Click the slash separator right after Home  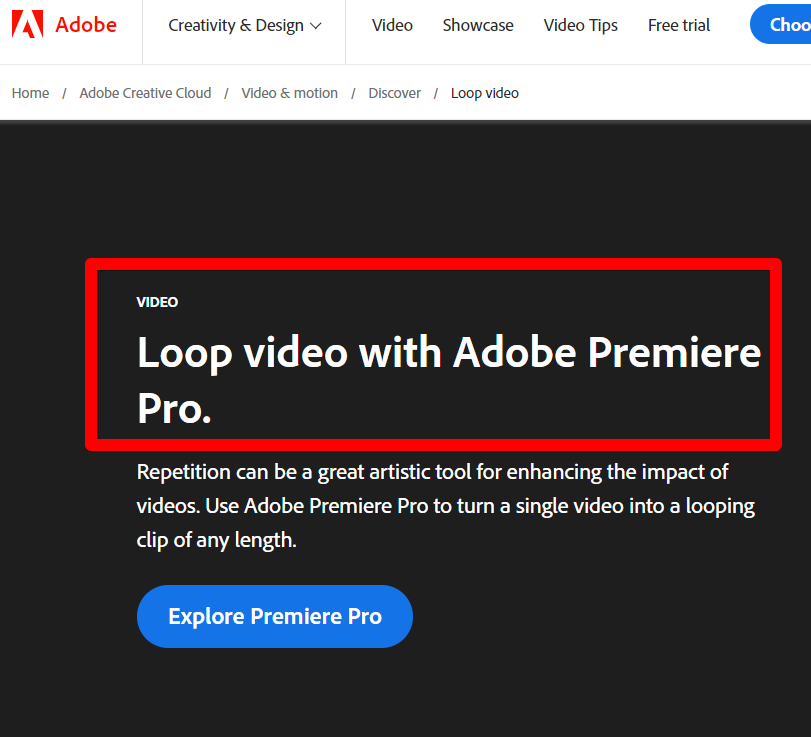[x=64, y=93]
